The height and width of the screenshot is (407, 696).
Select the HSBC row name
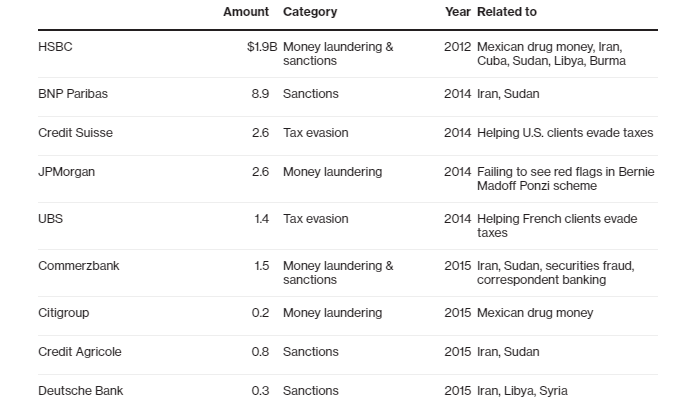(55, 47)
